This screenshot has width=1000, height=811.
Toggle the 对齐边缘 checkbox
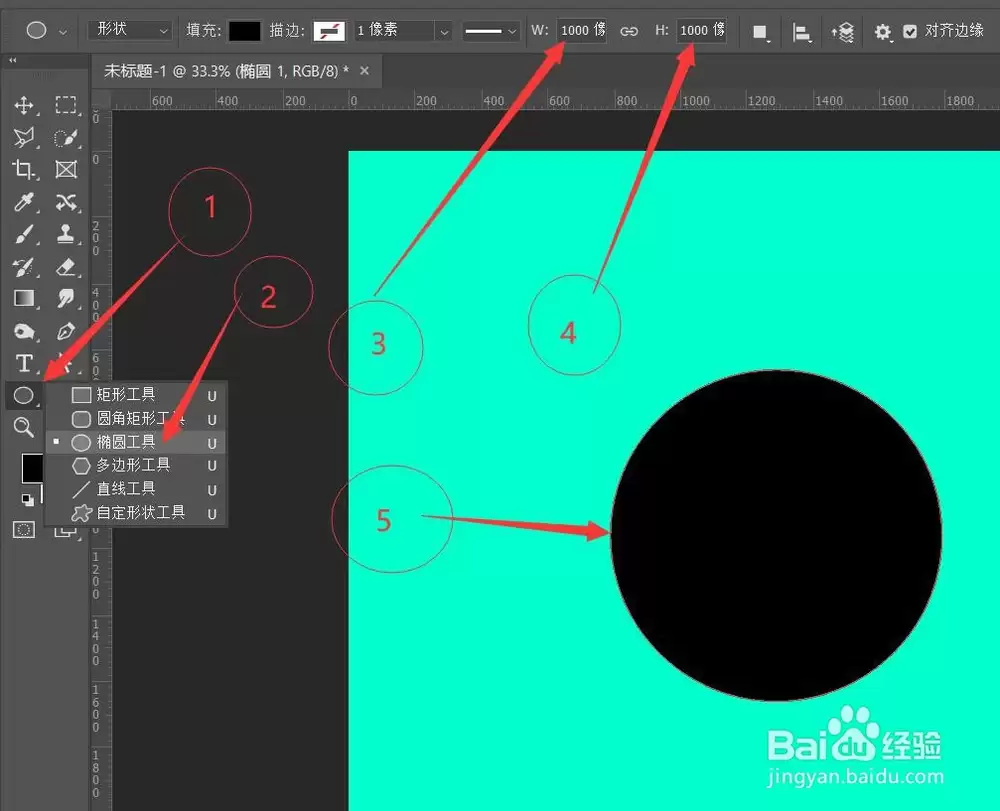[x=910, y=31]
